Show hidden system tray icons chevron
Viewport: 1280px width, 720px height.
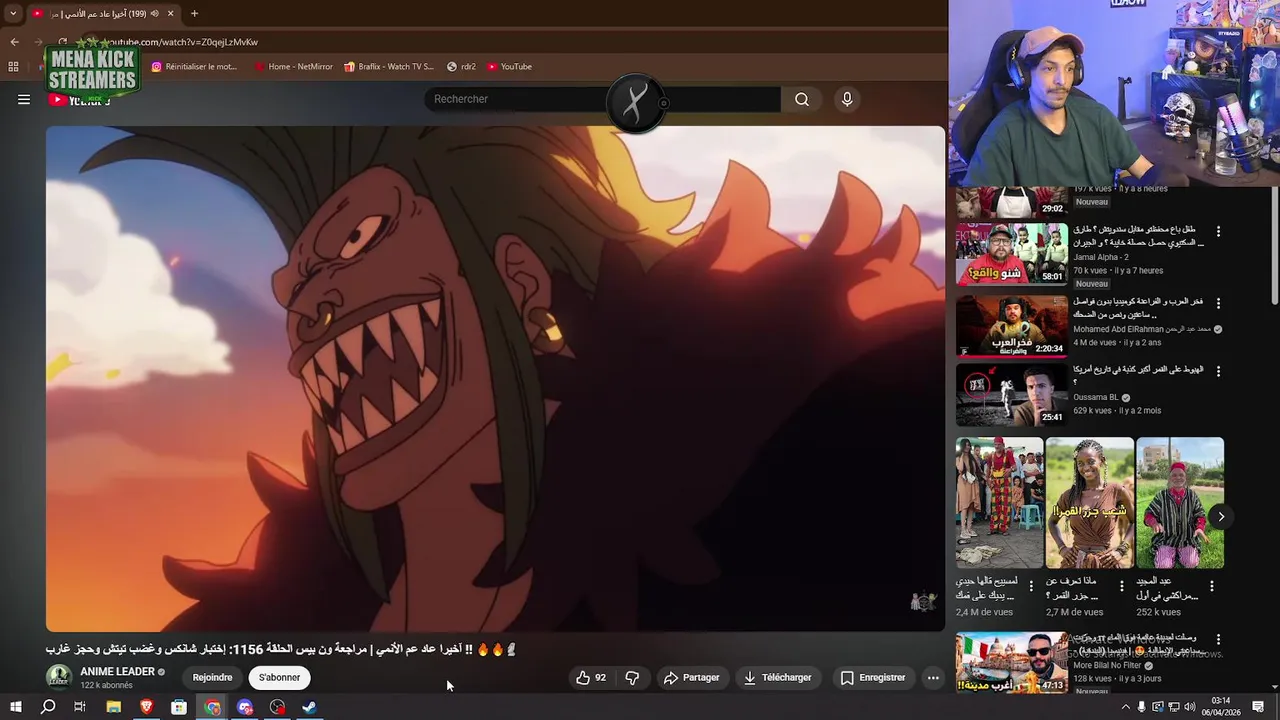coord(1125,707)
